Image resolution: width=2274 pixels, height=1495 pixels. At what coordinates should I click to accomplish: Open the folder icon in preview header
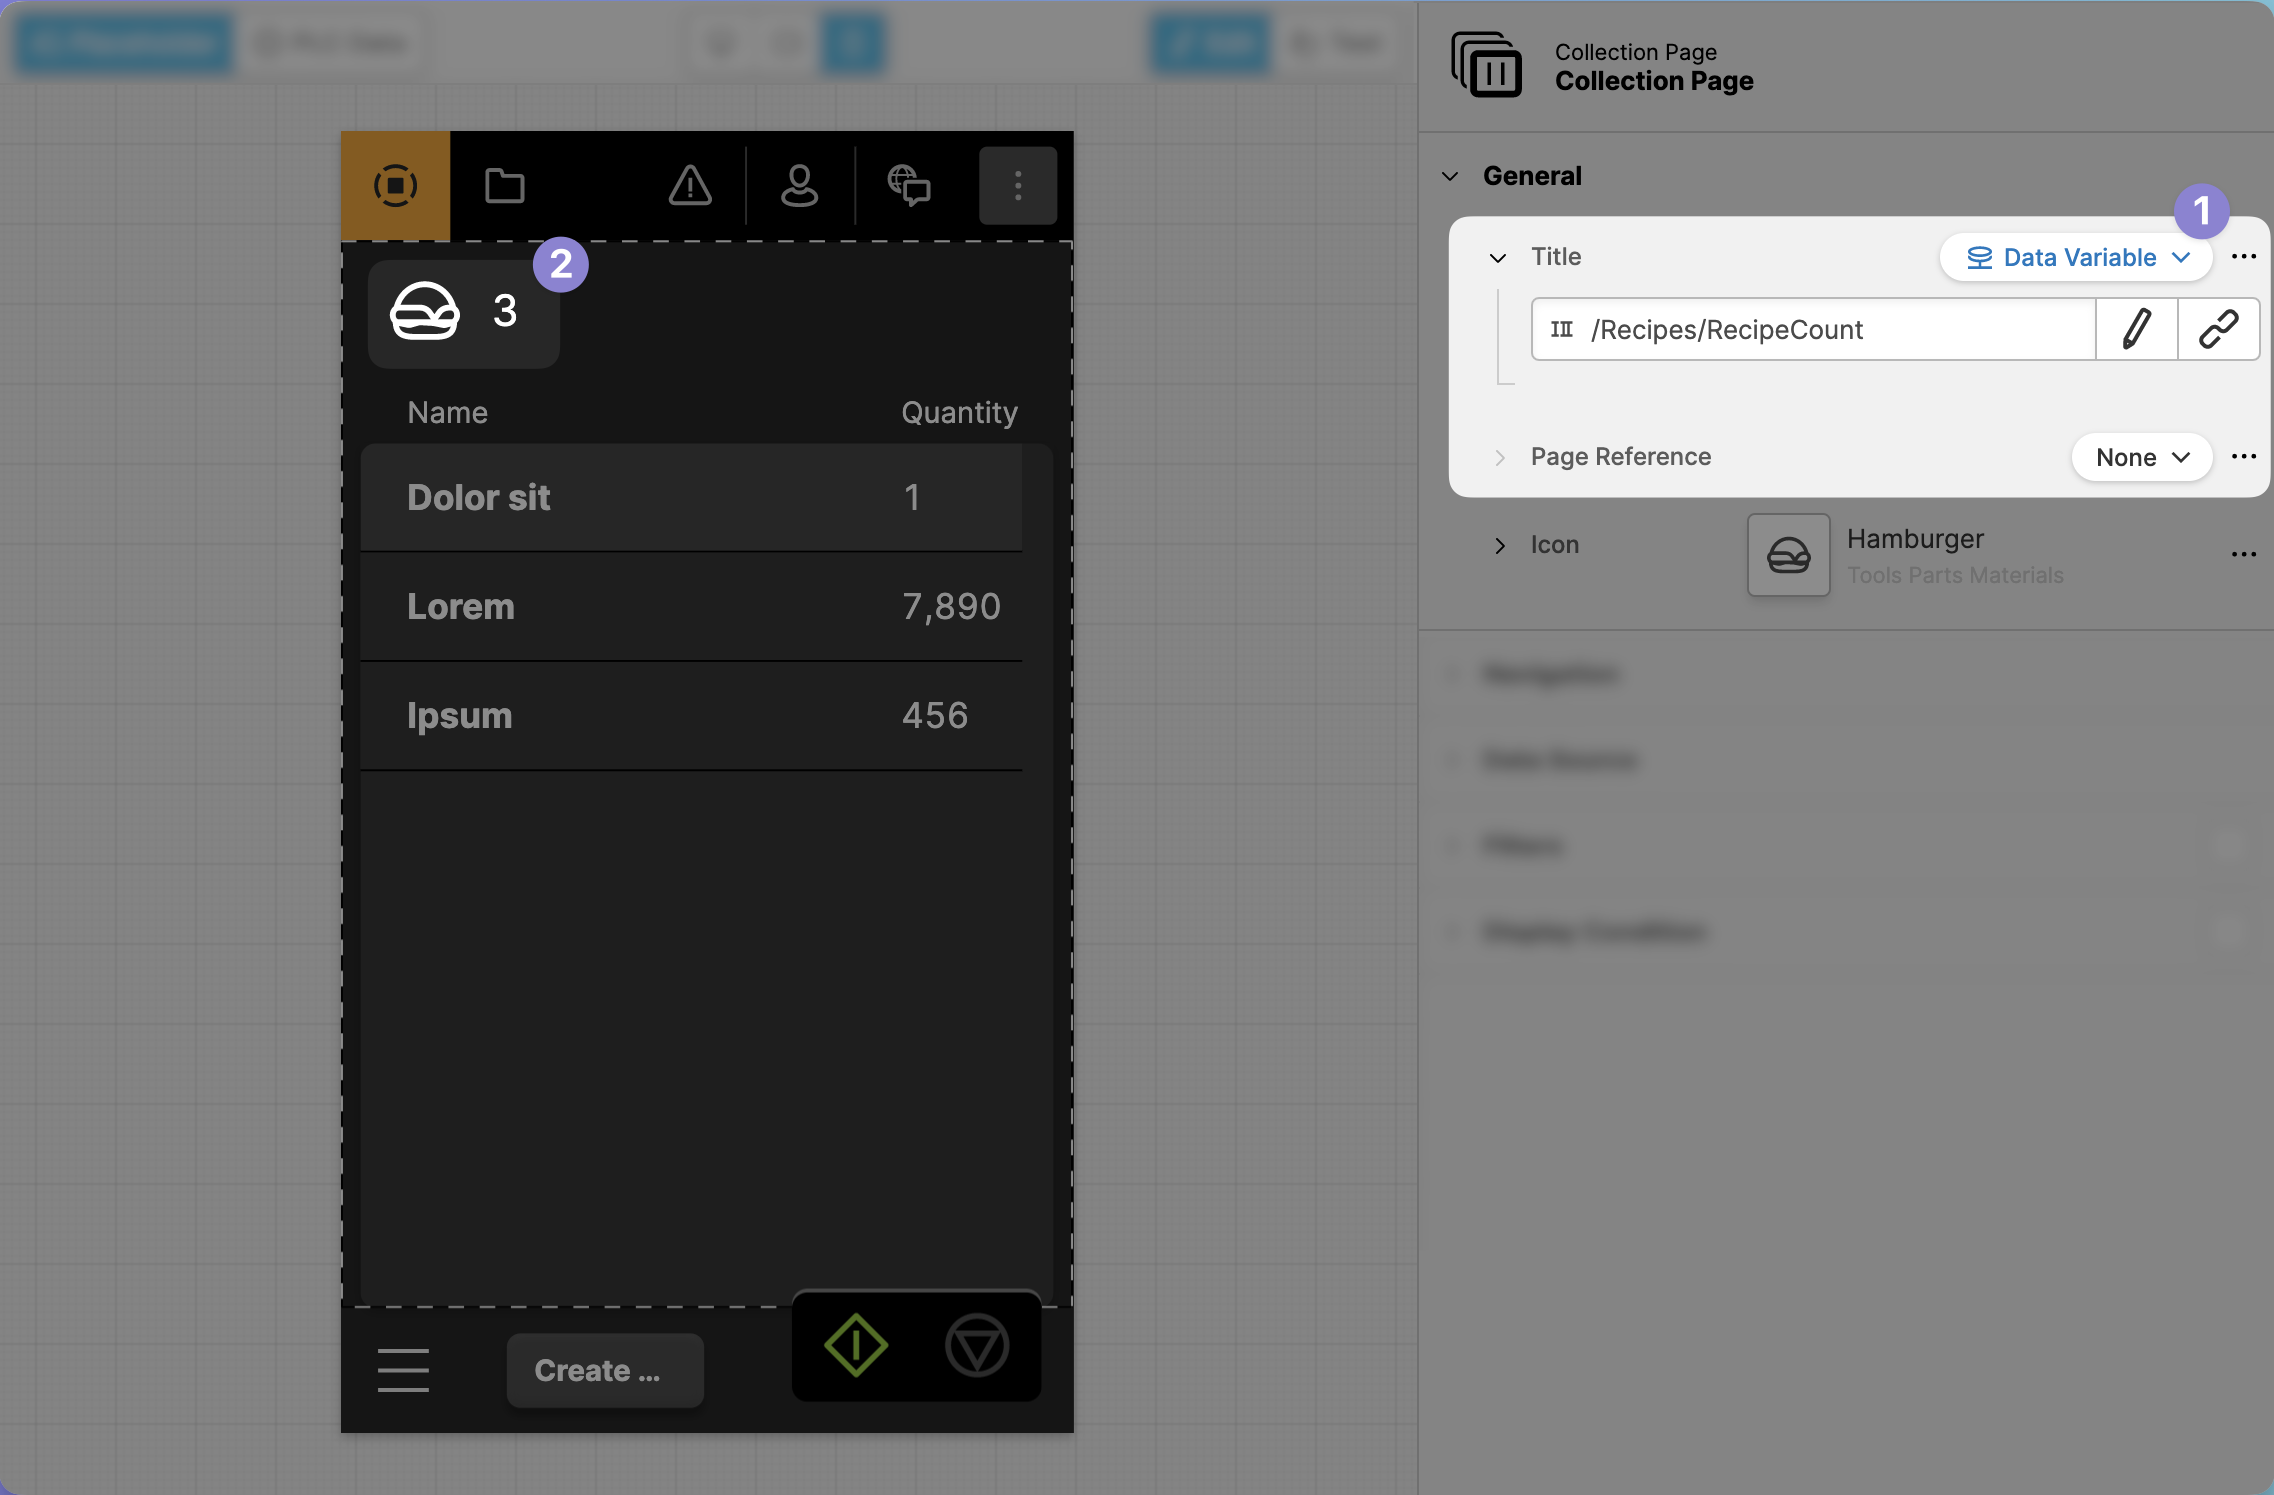[504, 186]
